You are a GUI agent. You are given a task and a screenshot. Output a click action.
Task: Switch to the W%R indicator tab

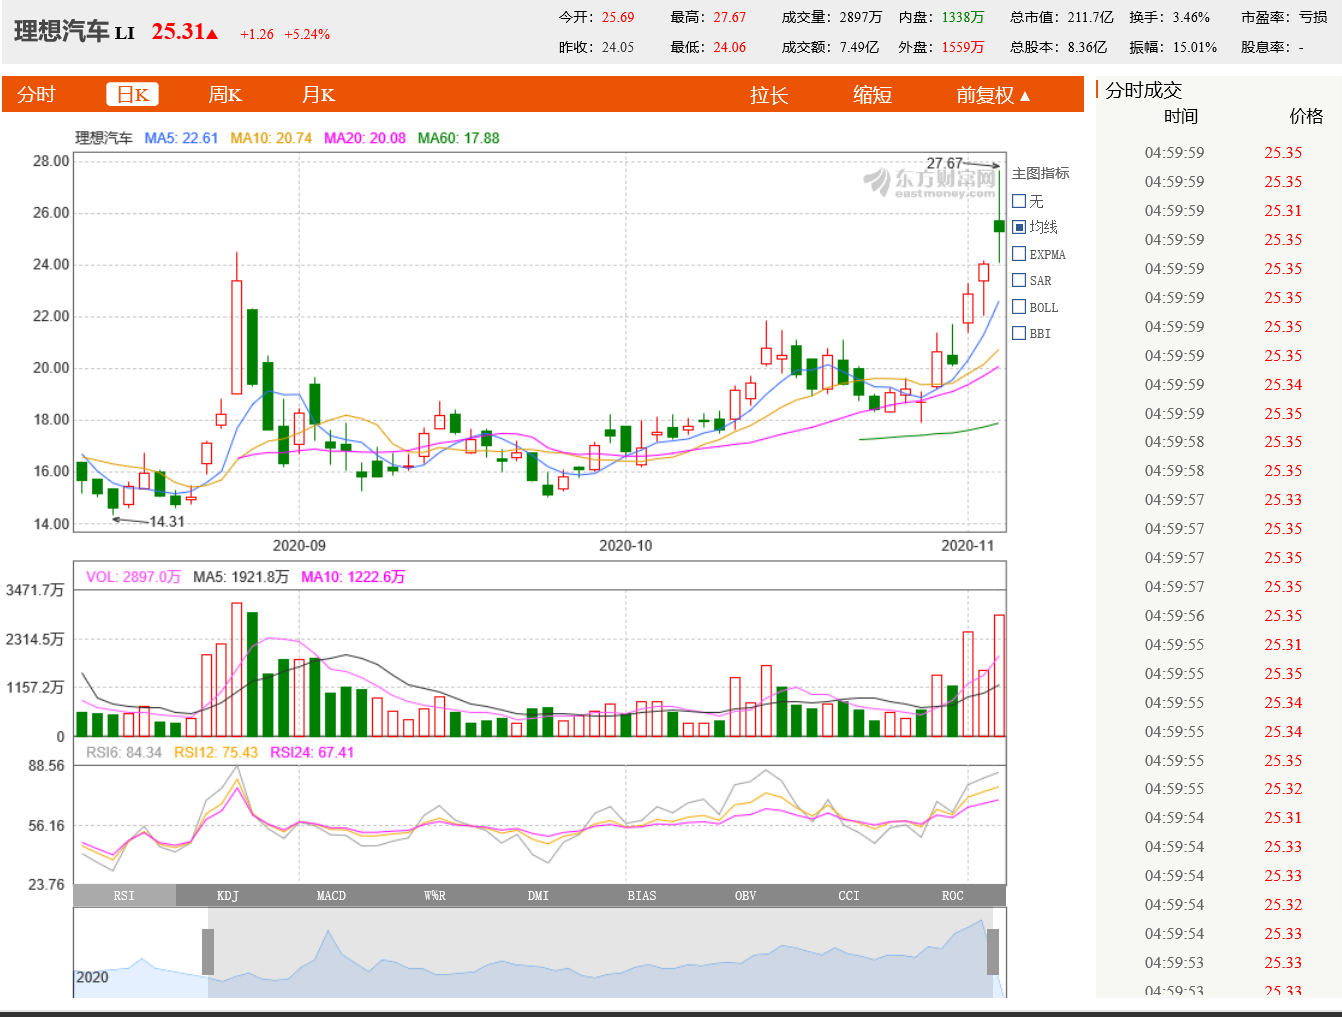click(435, 895)
